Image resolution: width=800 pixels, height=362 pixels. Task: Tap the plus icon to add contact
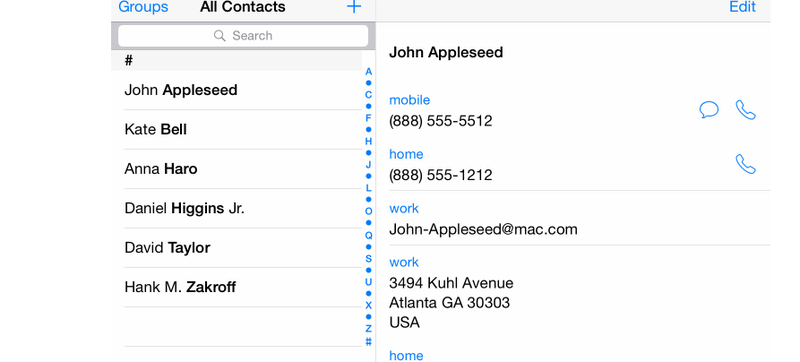click(x=354, y=7)
